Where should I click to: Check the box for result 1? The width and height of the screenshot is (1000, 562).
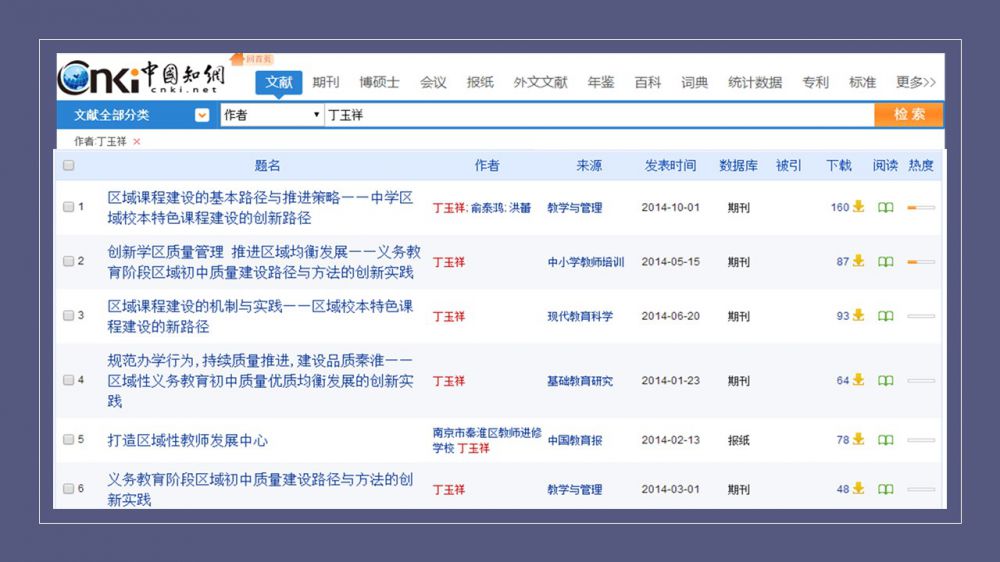69,208
